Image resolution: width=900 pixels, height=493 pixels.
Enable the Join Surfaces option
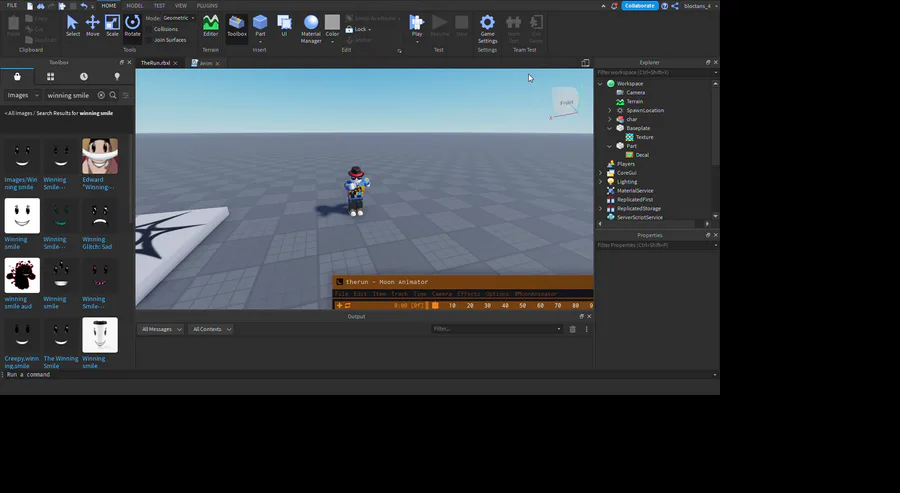[x=149, y=40]
